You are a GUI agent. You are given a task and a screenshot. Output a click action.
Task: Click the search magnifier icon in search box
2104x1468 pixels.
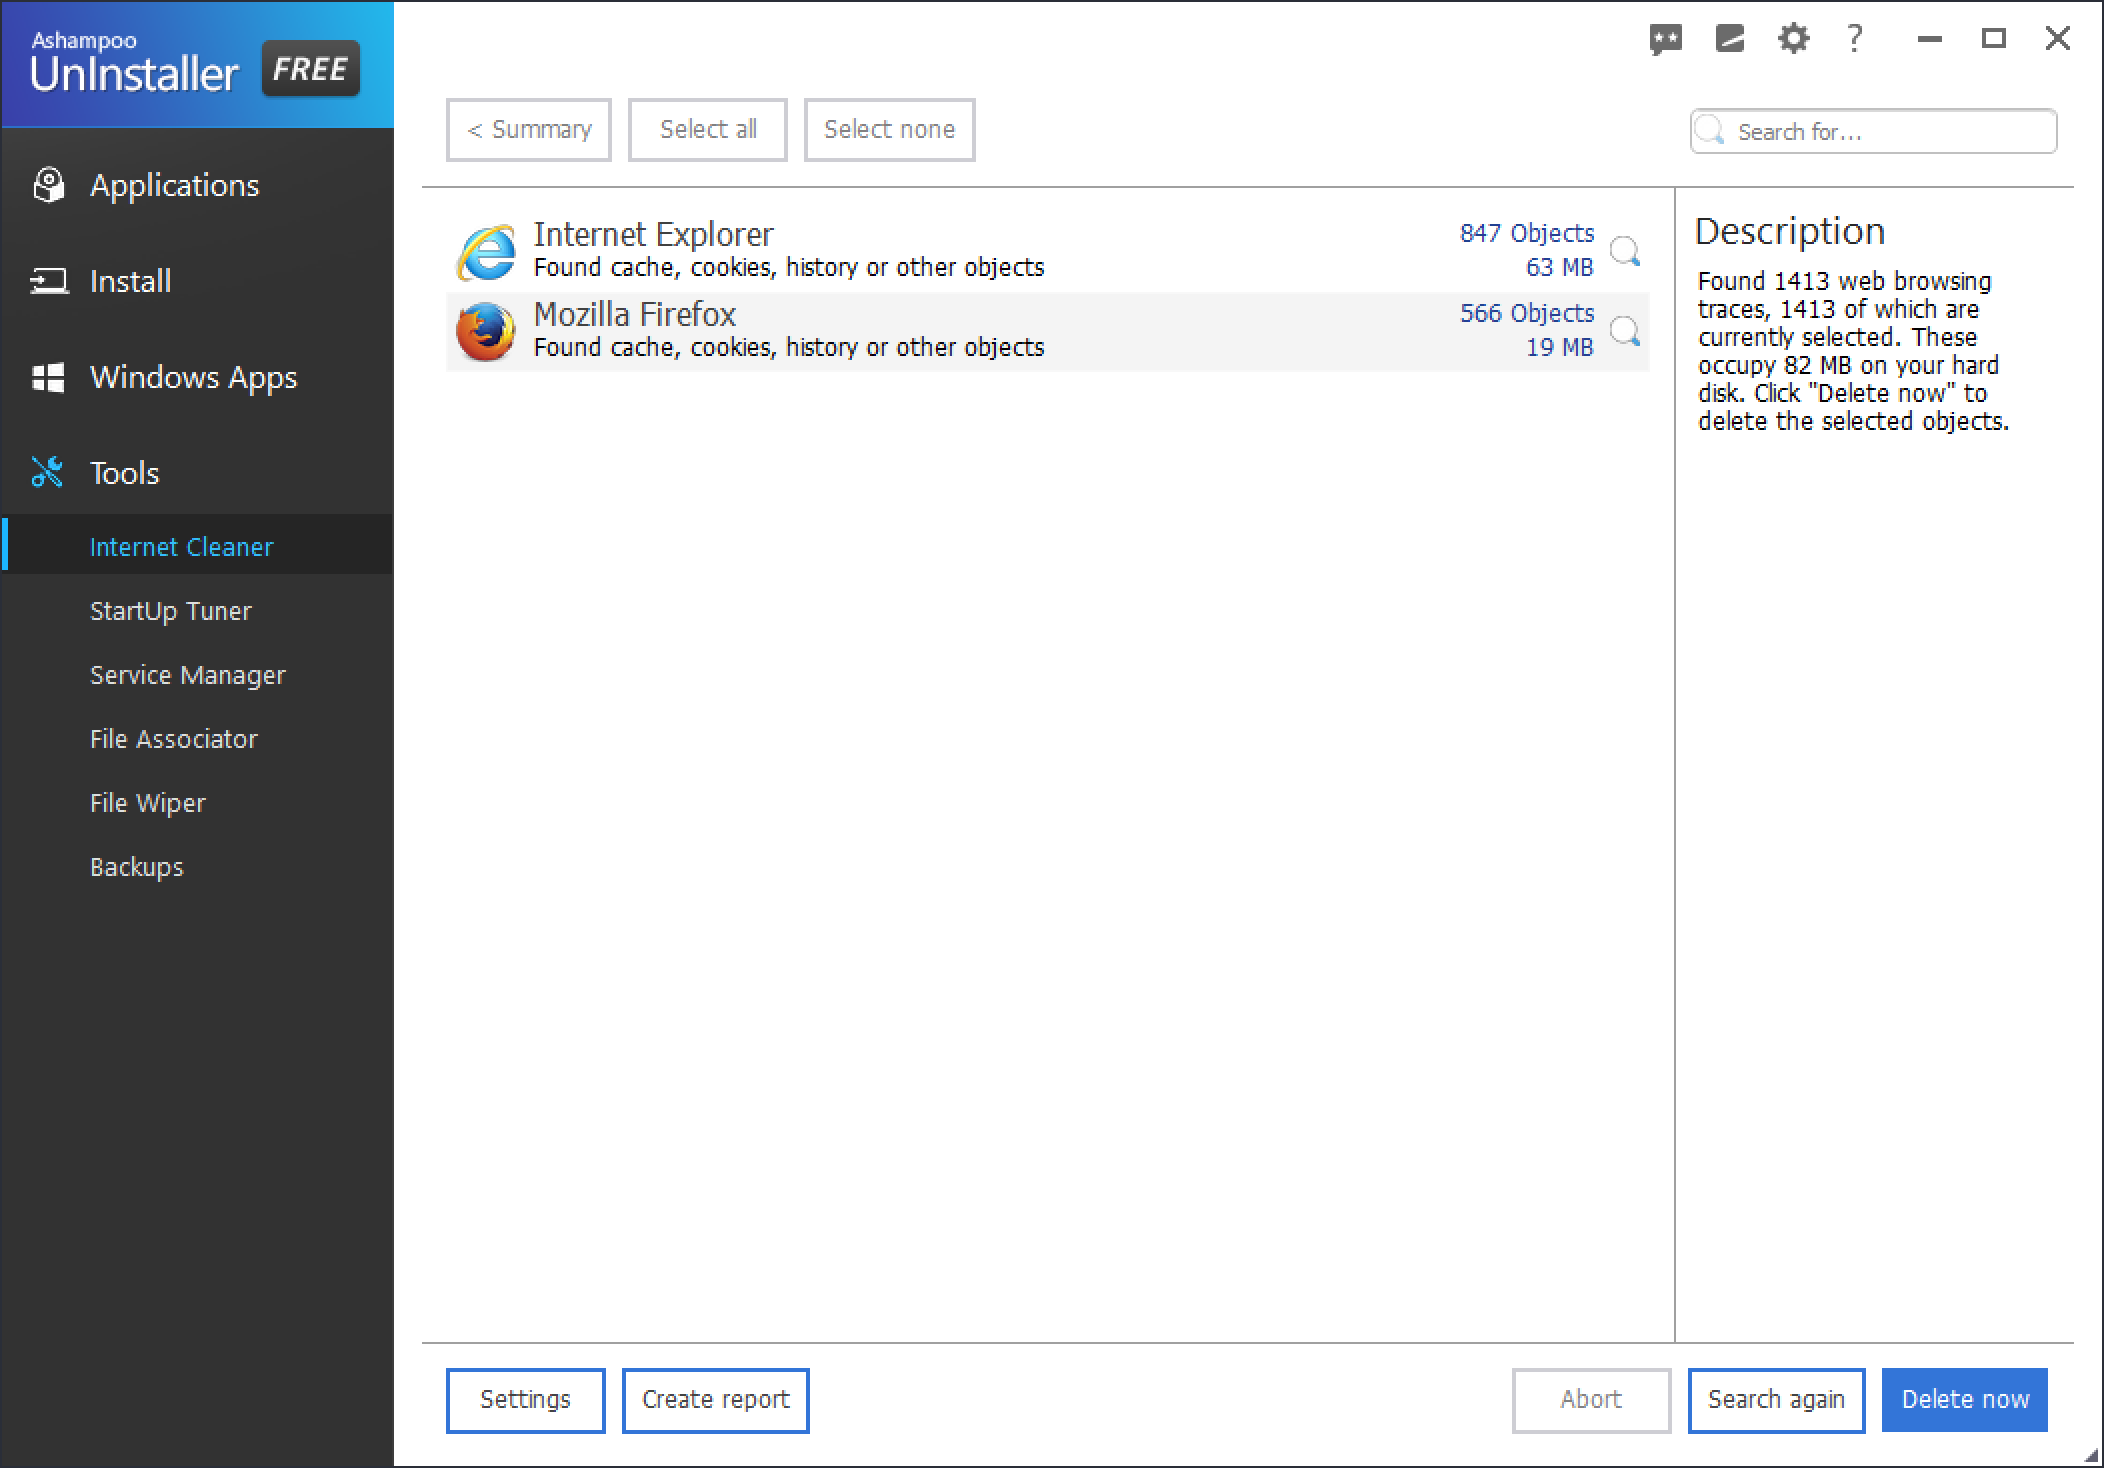[x=1711, y=131]
